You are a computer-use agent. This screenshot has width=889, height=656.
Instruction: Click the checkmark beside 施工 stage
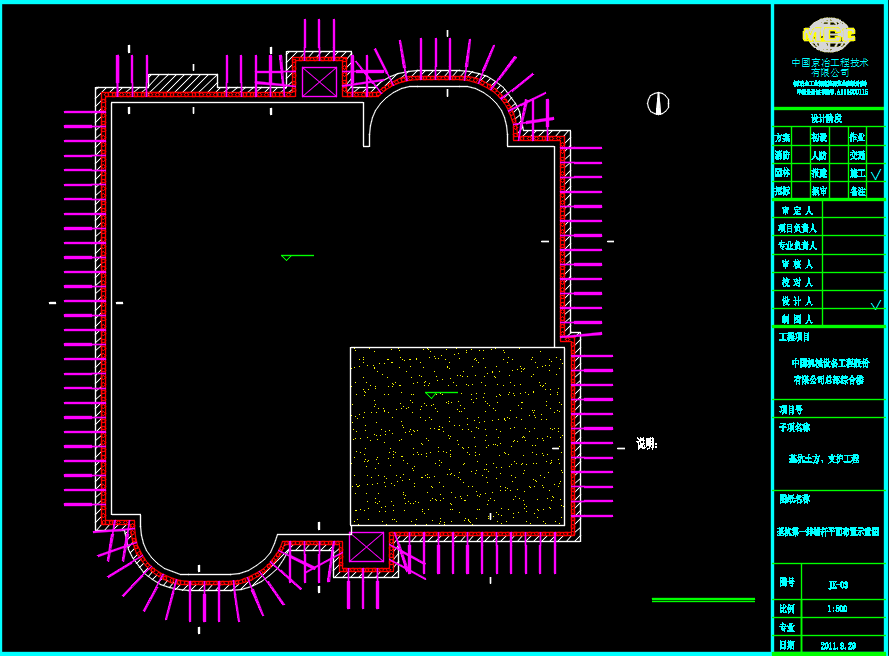tap(876, 174)
